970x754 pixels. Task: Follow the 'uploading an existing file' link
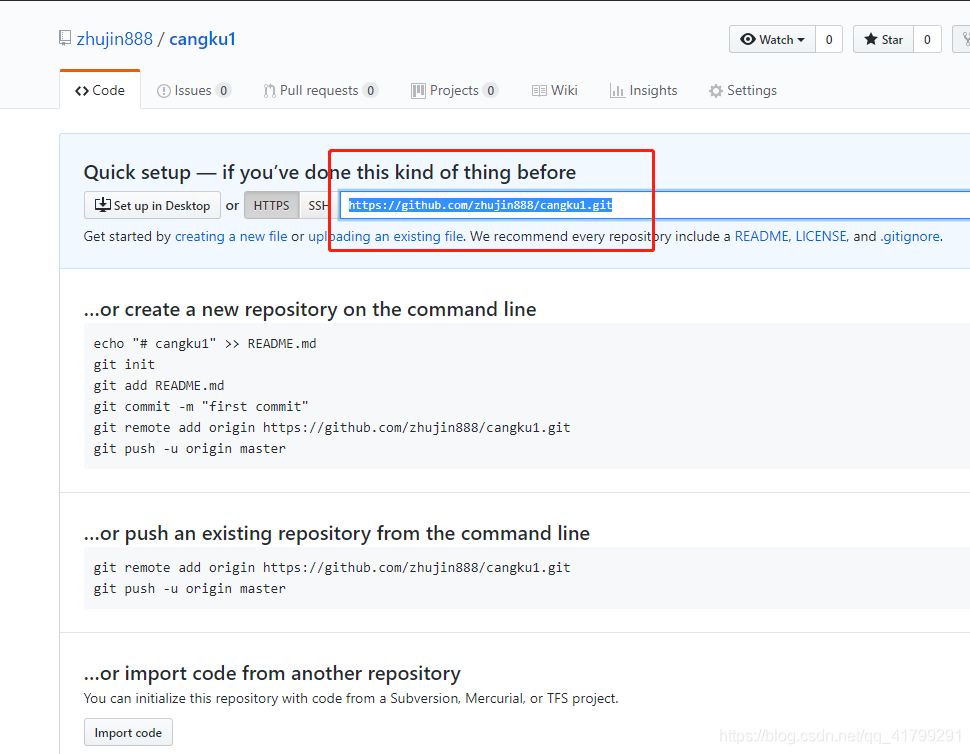point(385,236)
